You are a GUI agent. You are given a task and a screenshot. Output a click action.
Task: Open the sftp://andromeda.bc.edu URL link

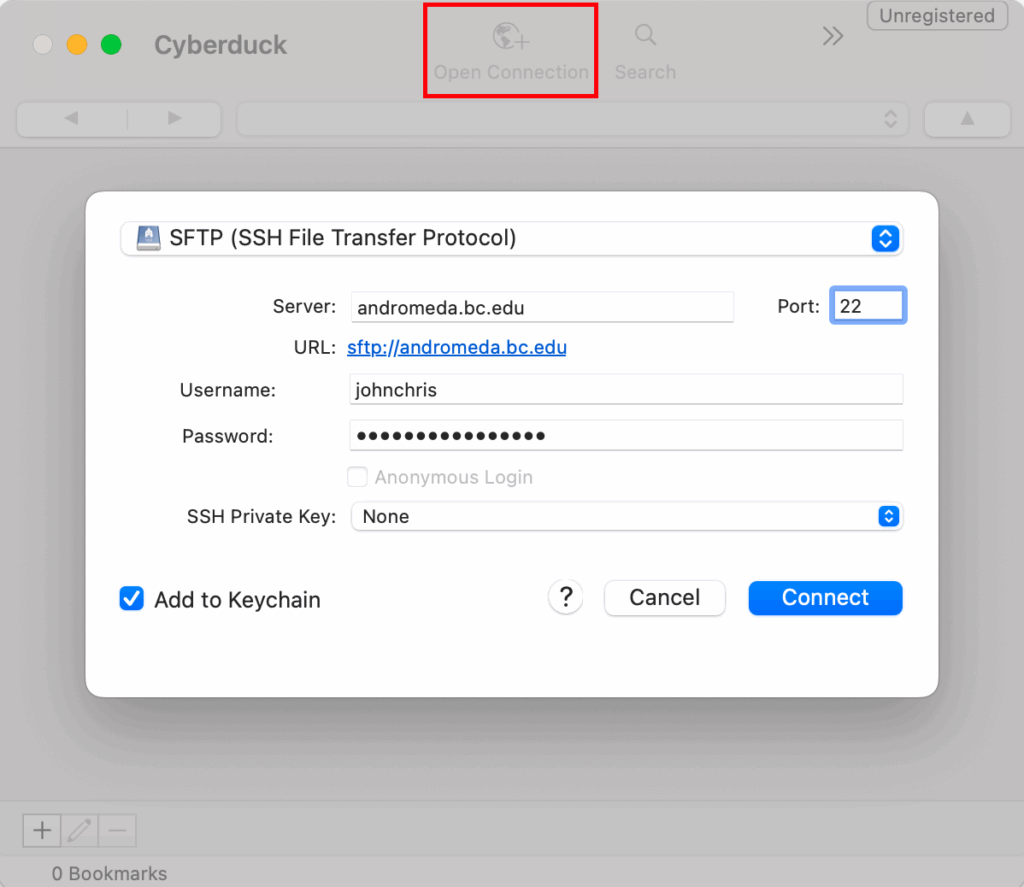(x=456, y=347)
